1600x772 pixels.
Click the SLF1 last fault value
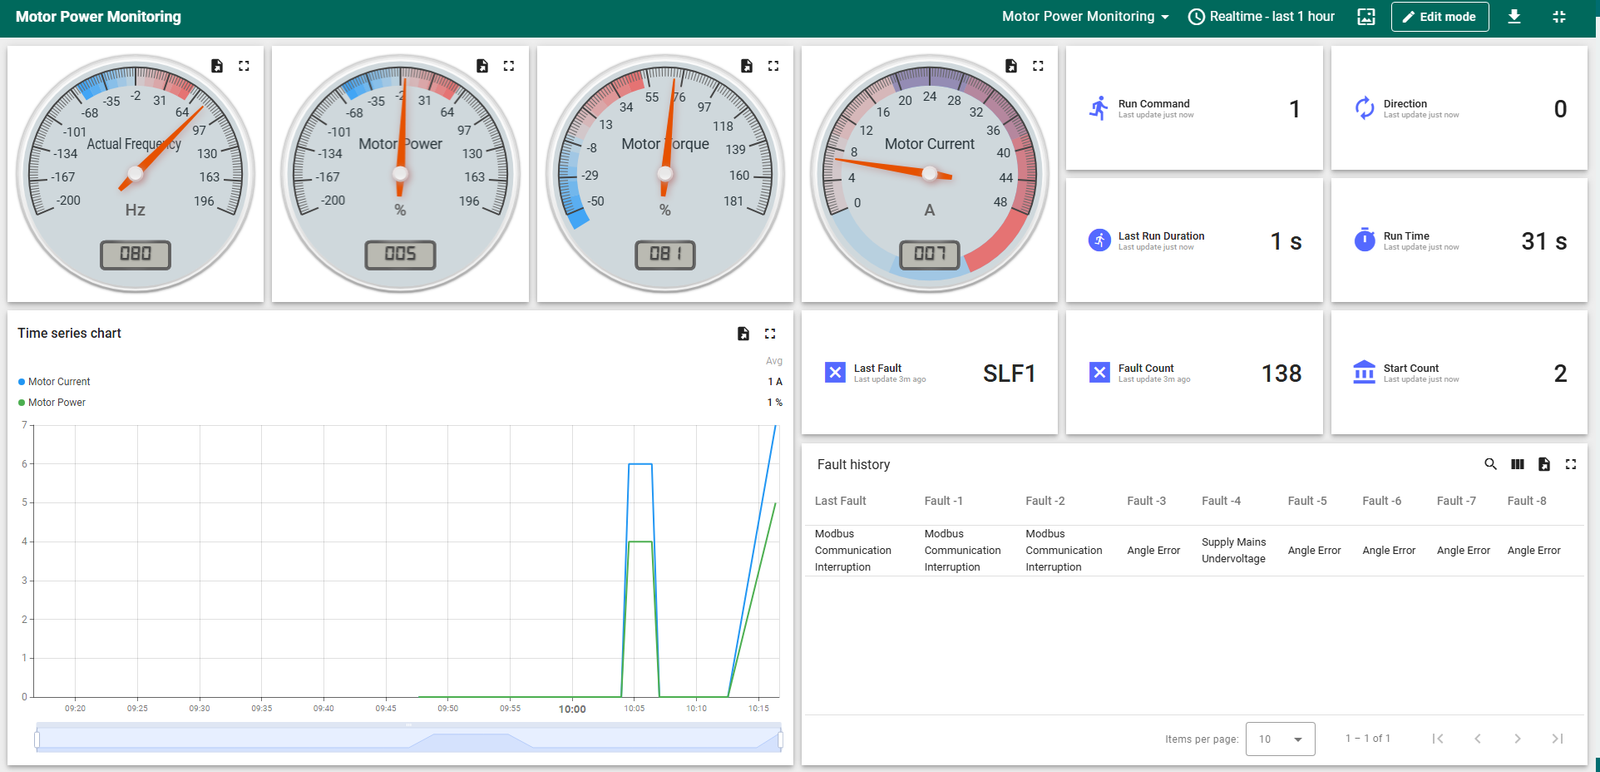click(1009, 374)
